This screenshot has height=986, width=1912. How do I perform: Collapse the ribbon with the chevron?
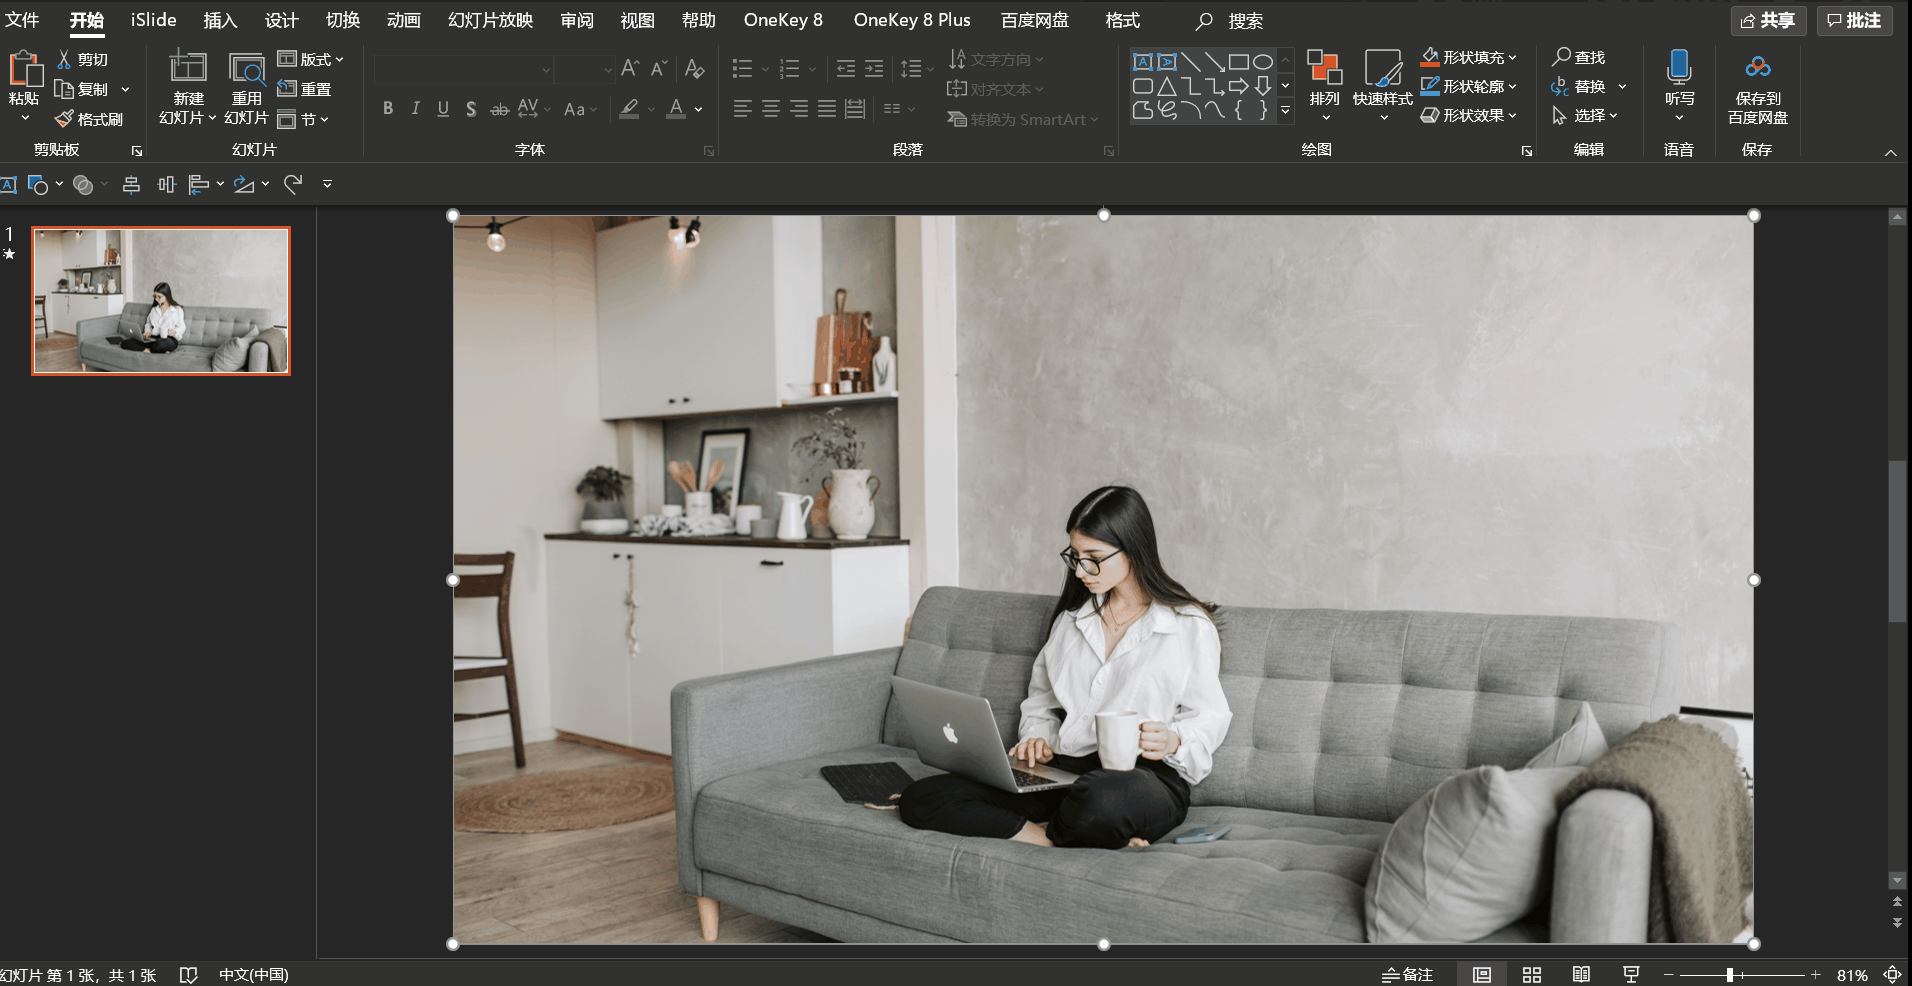pyautogui.click(x=1890, y=152)
